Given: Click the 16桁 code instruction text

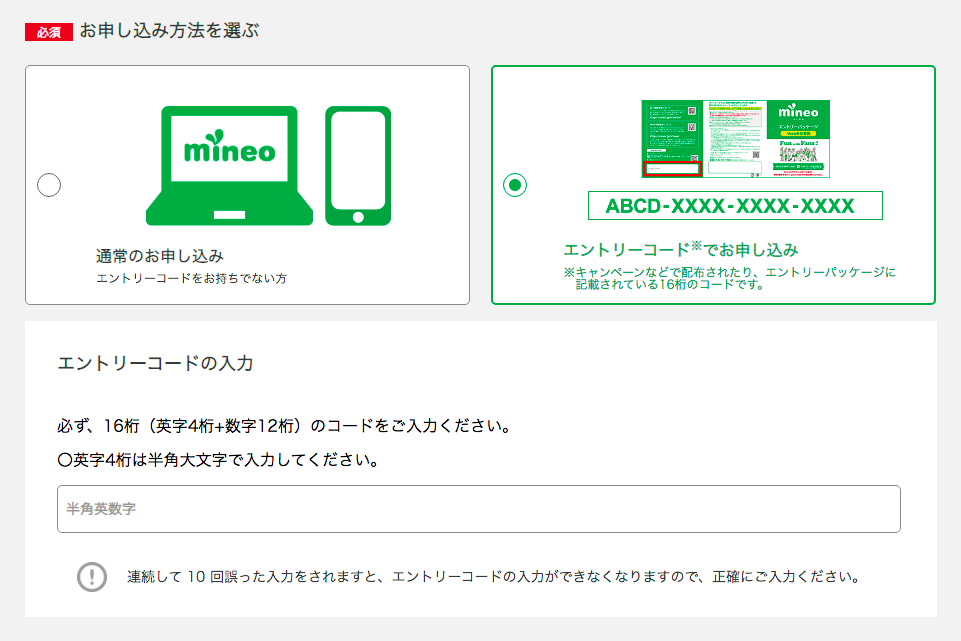Looking at the screenshot, I should coord(285,426).
